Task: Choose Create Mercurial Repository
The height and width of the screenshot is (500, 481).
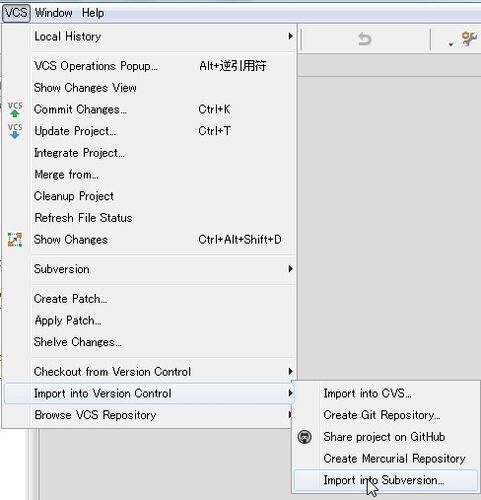Action: click(386, 459)
